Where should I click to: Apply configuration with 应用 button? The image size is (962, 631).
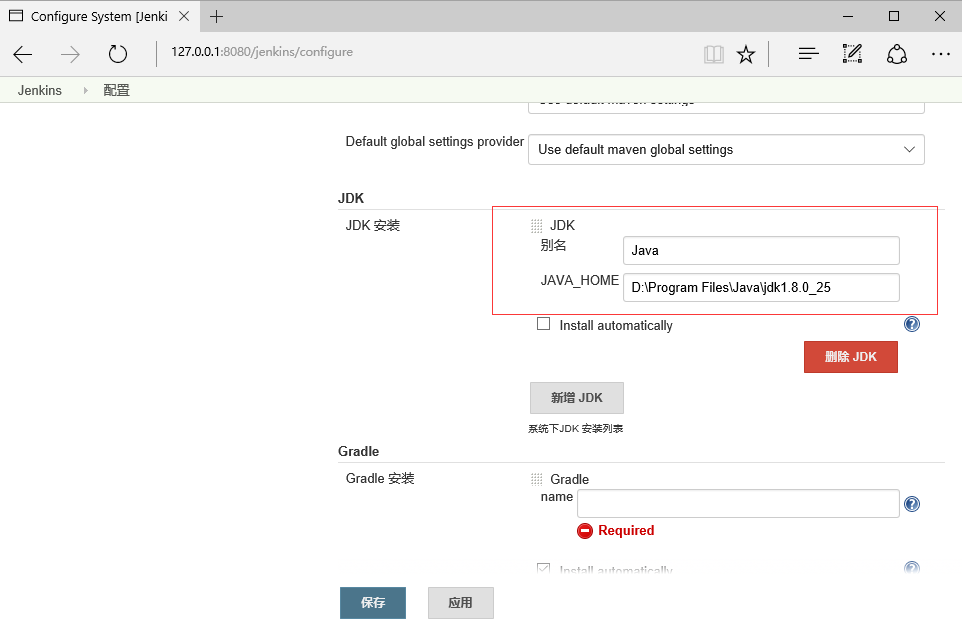461,603
